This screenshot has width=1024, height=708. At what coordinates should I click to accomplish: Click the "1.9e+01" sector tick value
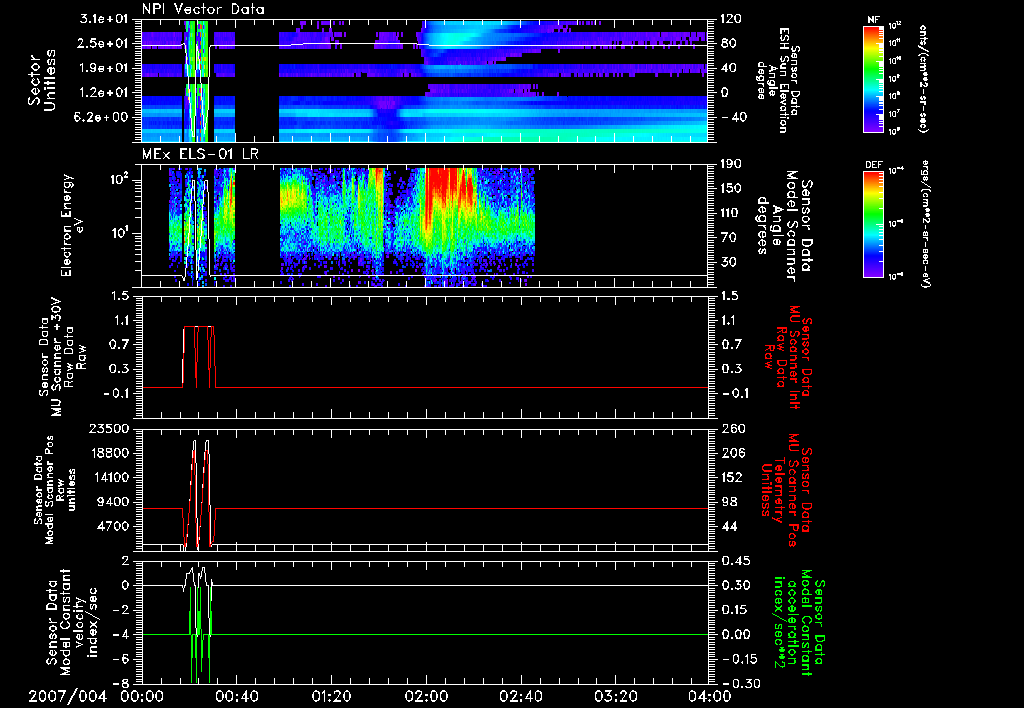pos(106,68)
